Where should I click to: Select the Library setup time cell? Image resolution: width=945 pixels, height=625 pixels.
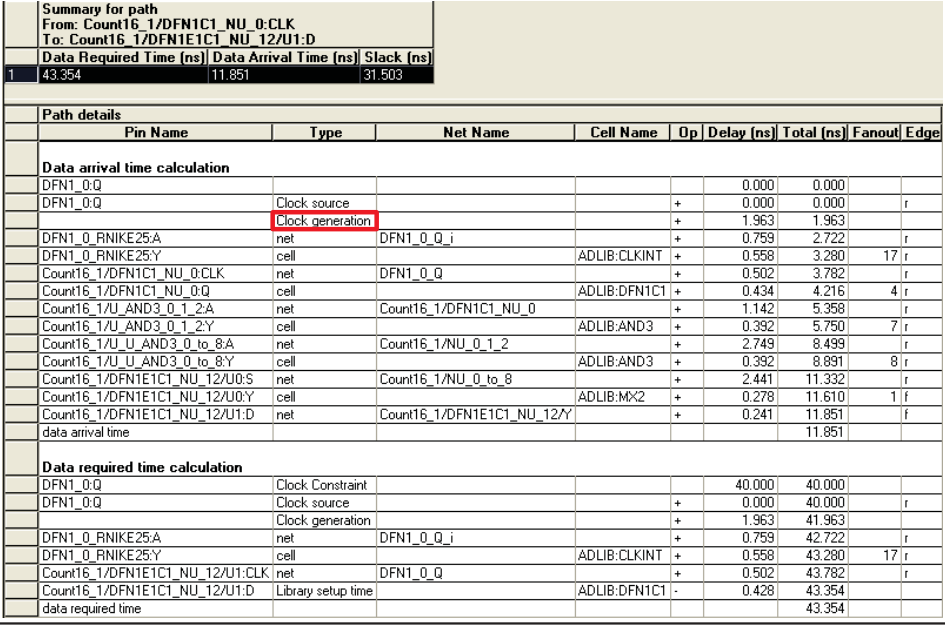coord(325,591)
